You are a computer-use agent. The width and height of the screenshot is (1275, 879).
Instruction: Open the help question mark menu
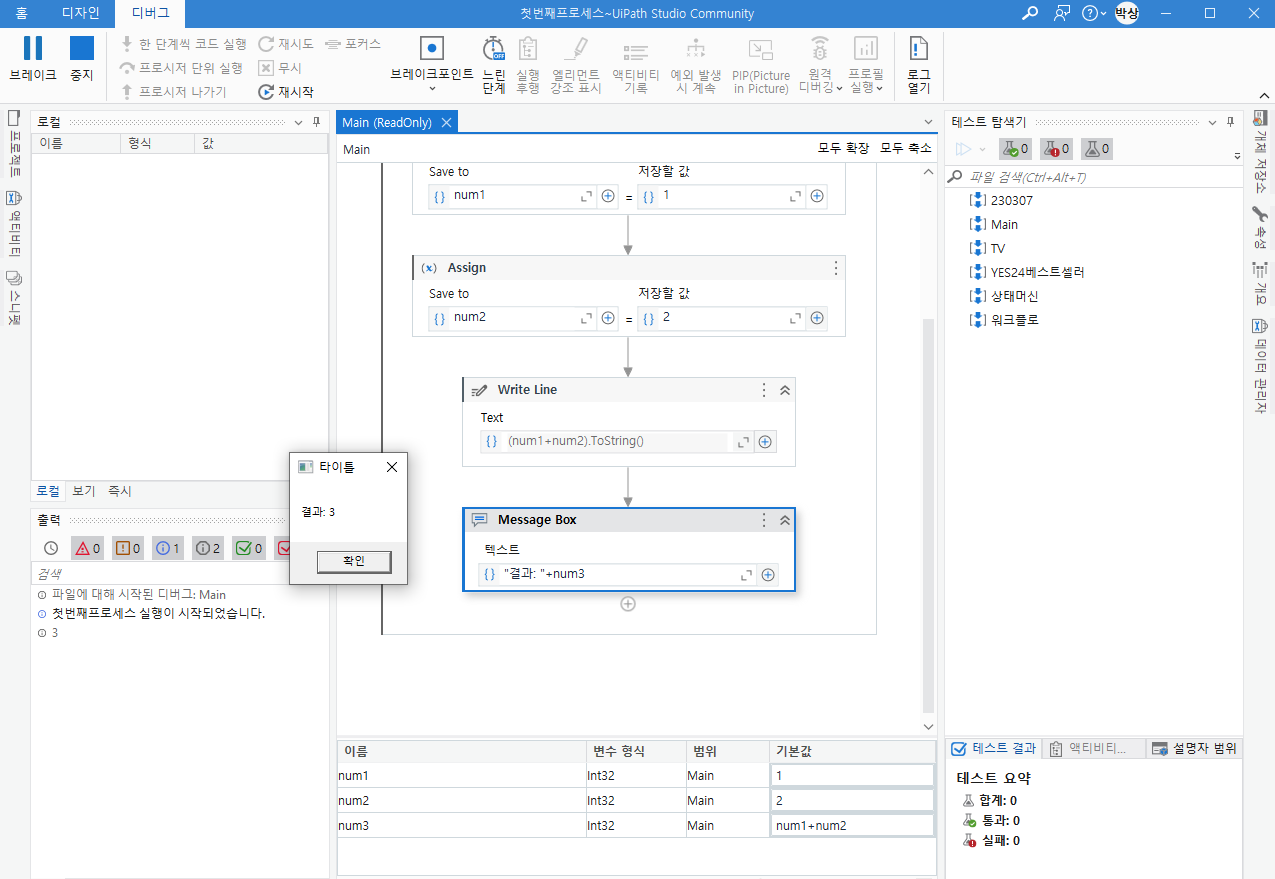pos(1094,13)
